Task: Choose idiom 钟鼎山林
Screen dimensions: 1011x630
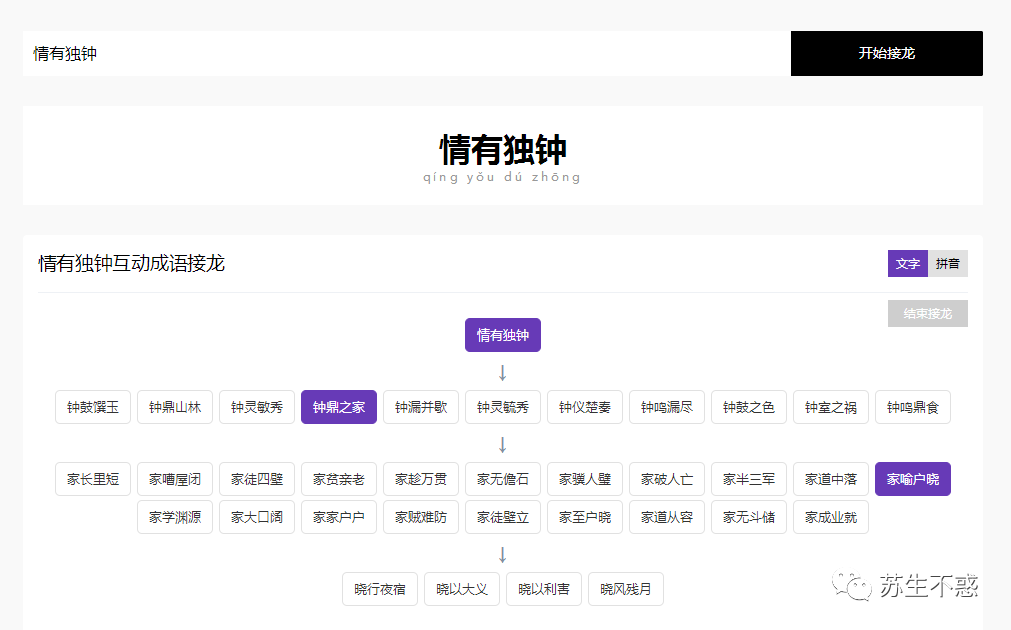Action: (x=175, y=407)
